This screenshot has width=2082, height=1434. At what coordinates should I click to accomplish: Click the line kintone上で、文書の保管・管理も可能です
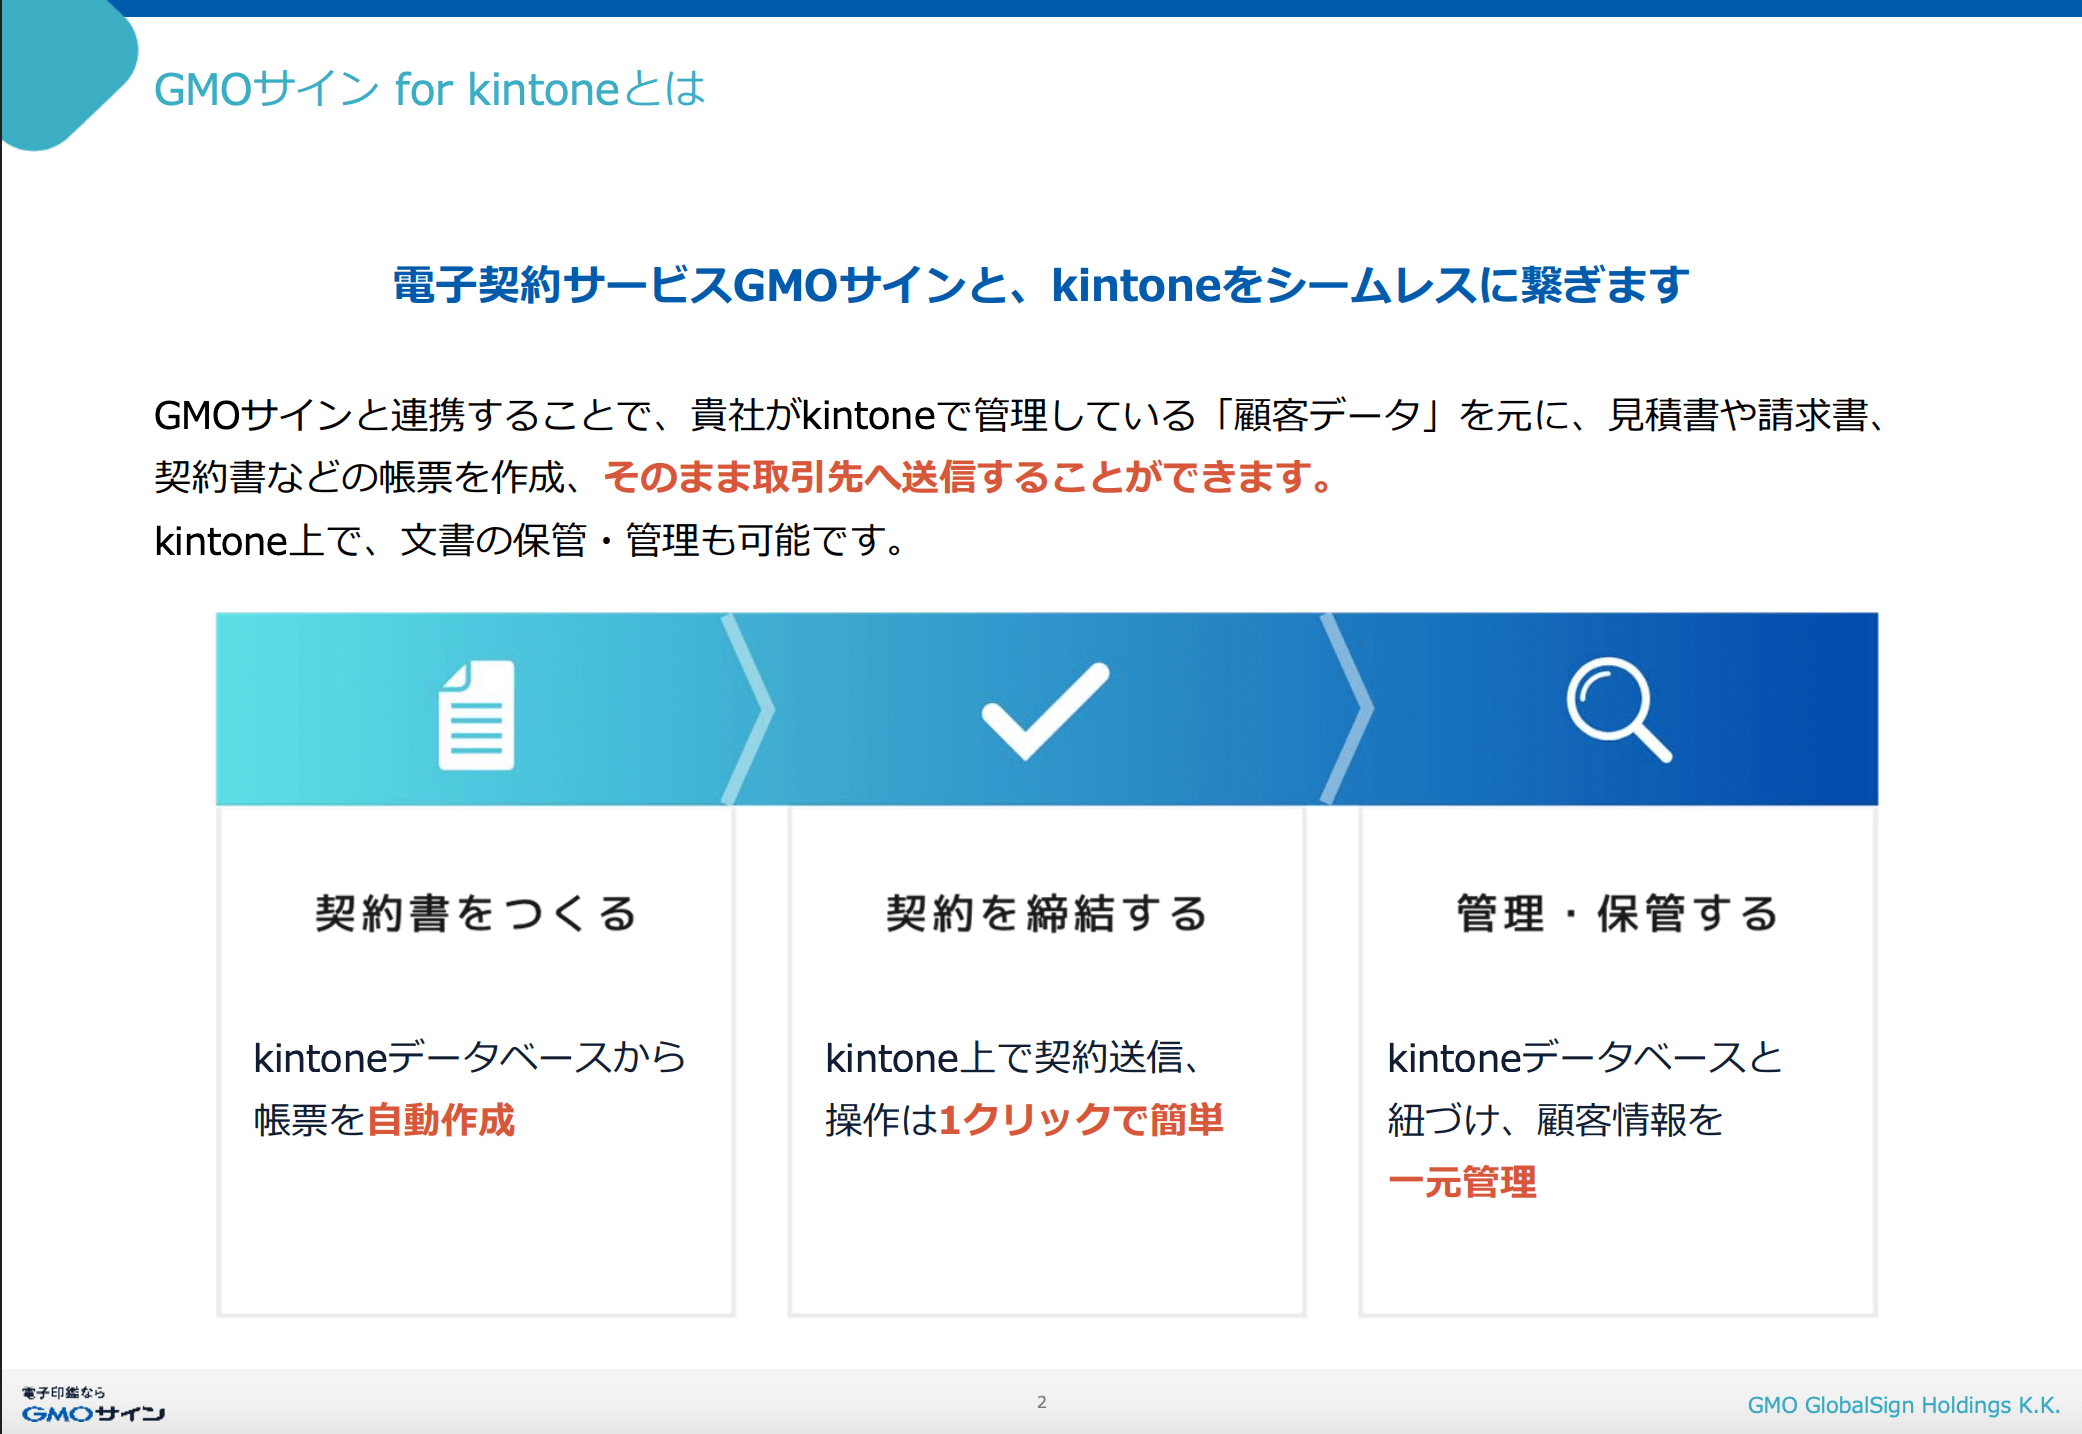[530, 541]
